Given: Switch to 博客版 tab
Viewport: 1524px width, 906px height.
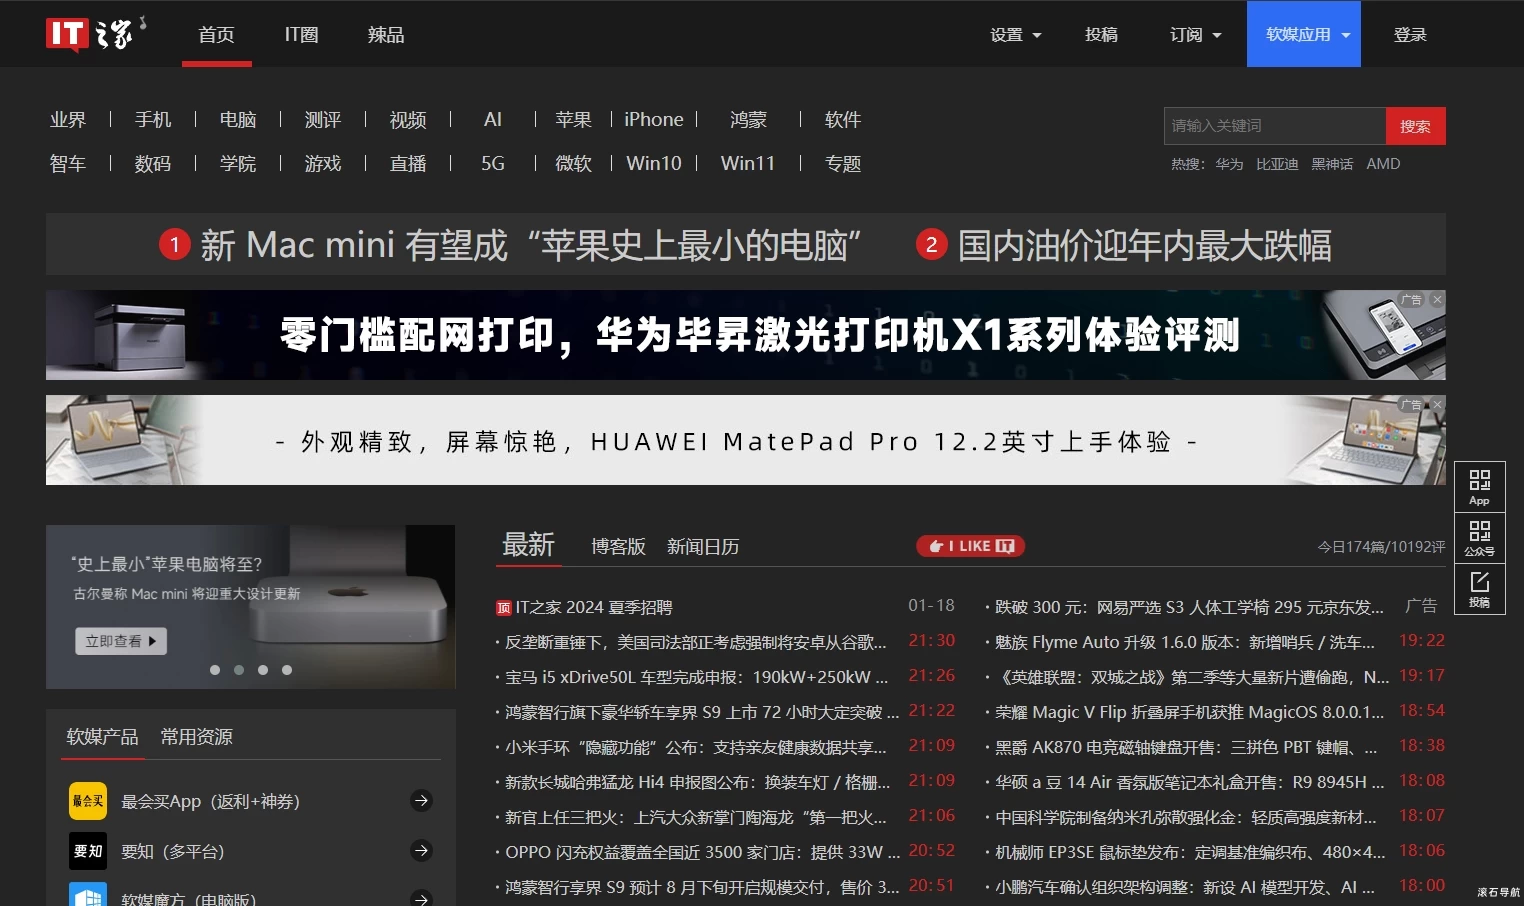Looking at the screenshot, I should (x=618, y=546).
